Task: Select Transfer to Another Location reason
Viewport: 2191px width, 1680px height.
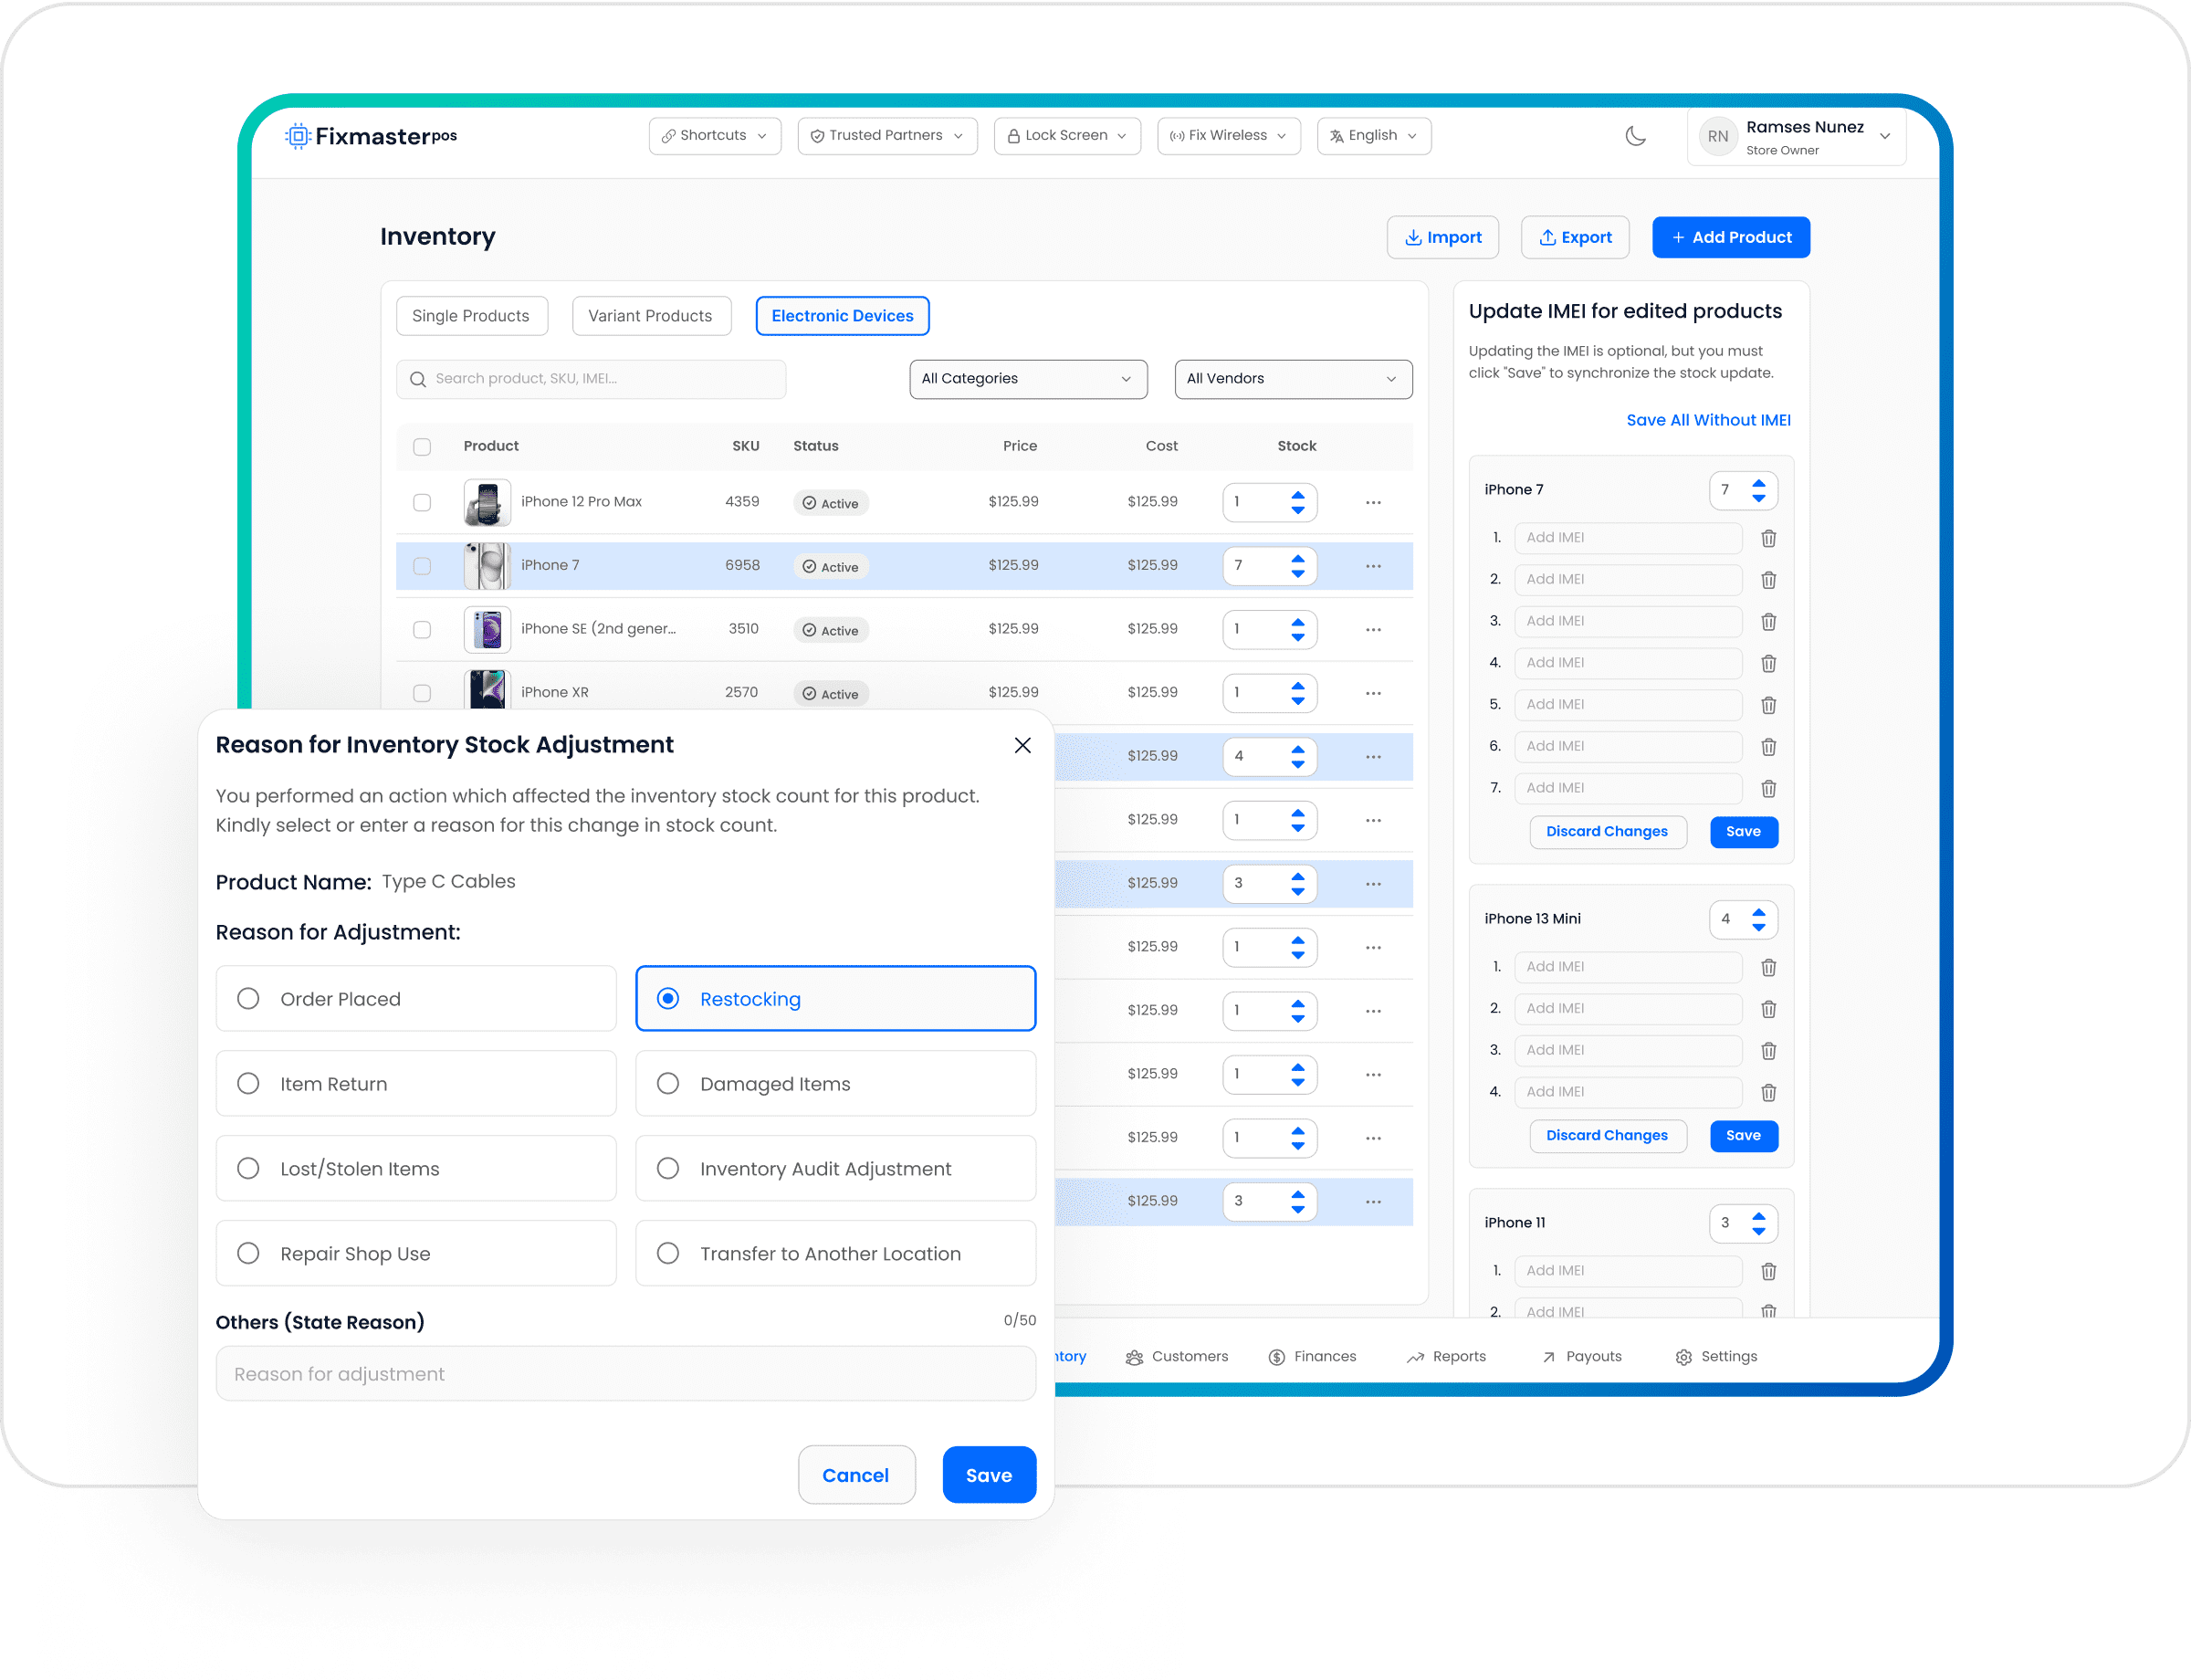Action: click(x=835, y=1253)
